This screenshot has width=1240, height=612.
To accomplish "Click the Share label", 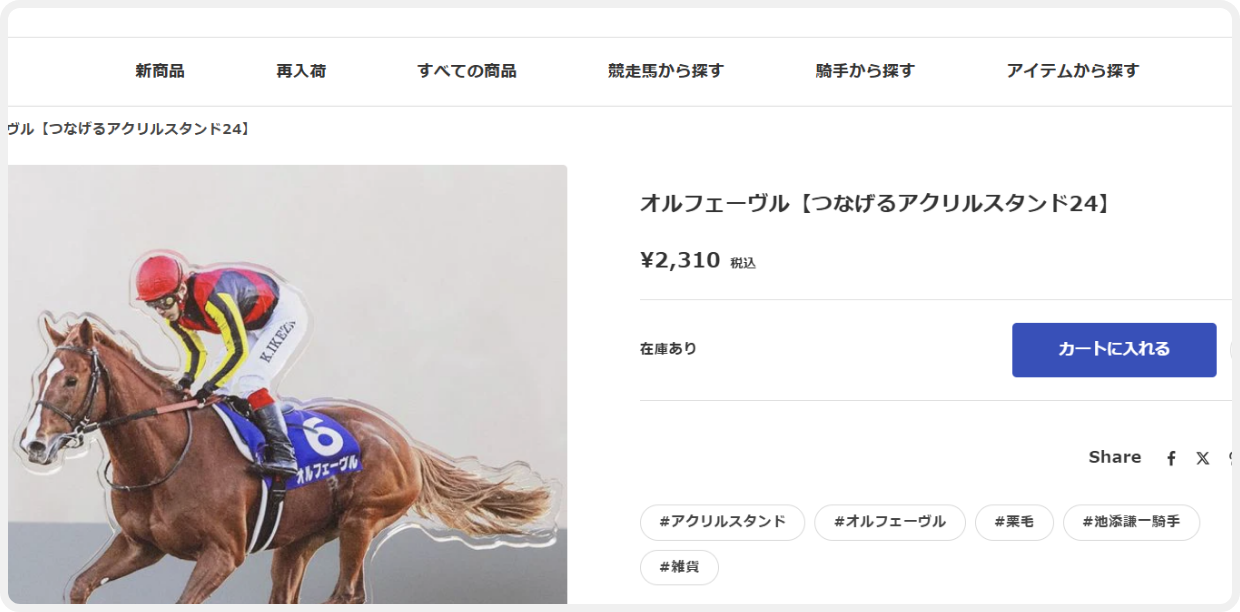I will click(x=1115, y=457).
